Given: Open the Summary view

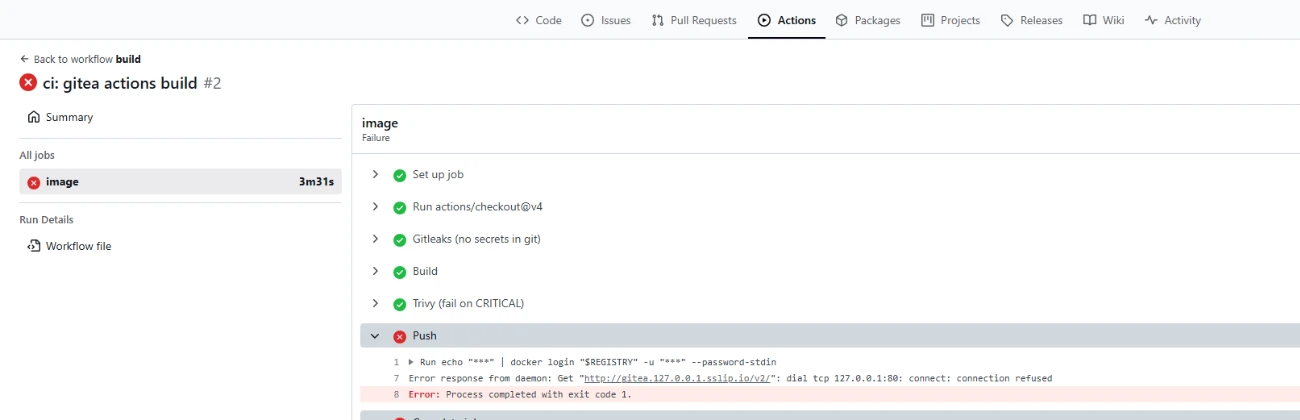Looking at the screenshot, I should 60,117.
